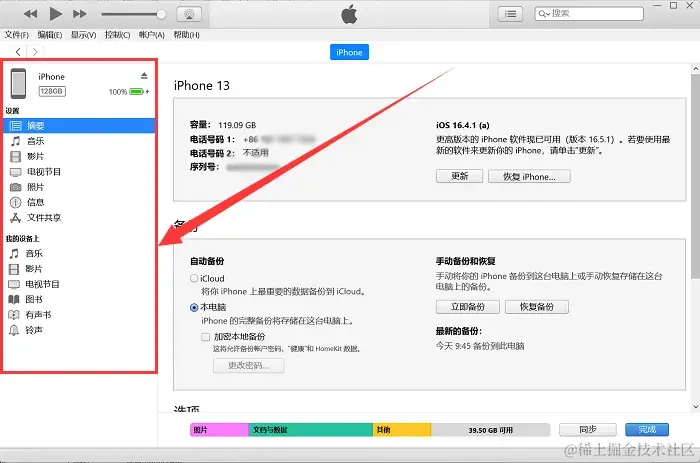Screen dimensions: 700x463
Task: Adjust the volume slider knob
Action: click(161, 14)
